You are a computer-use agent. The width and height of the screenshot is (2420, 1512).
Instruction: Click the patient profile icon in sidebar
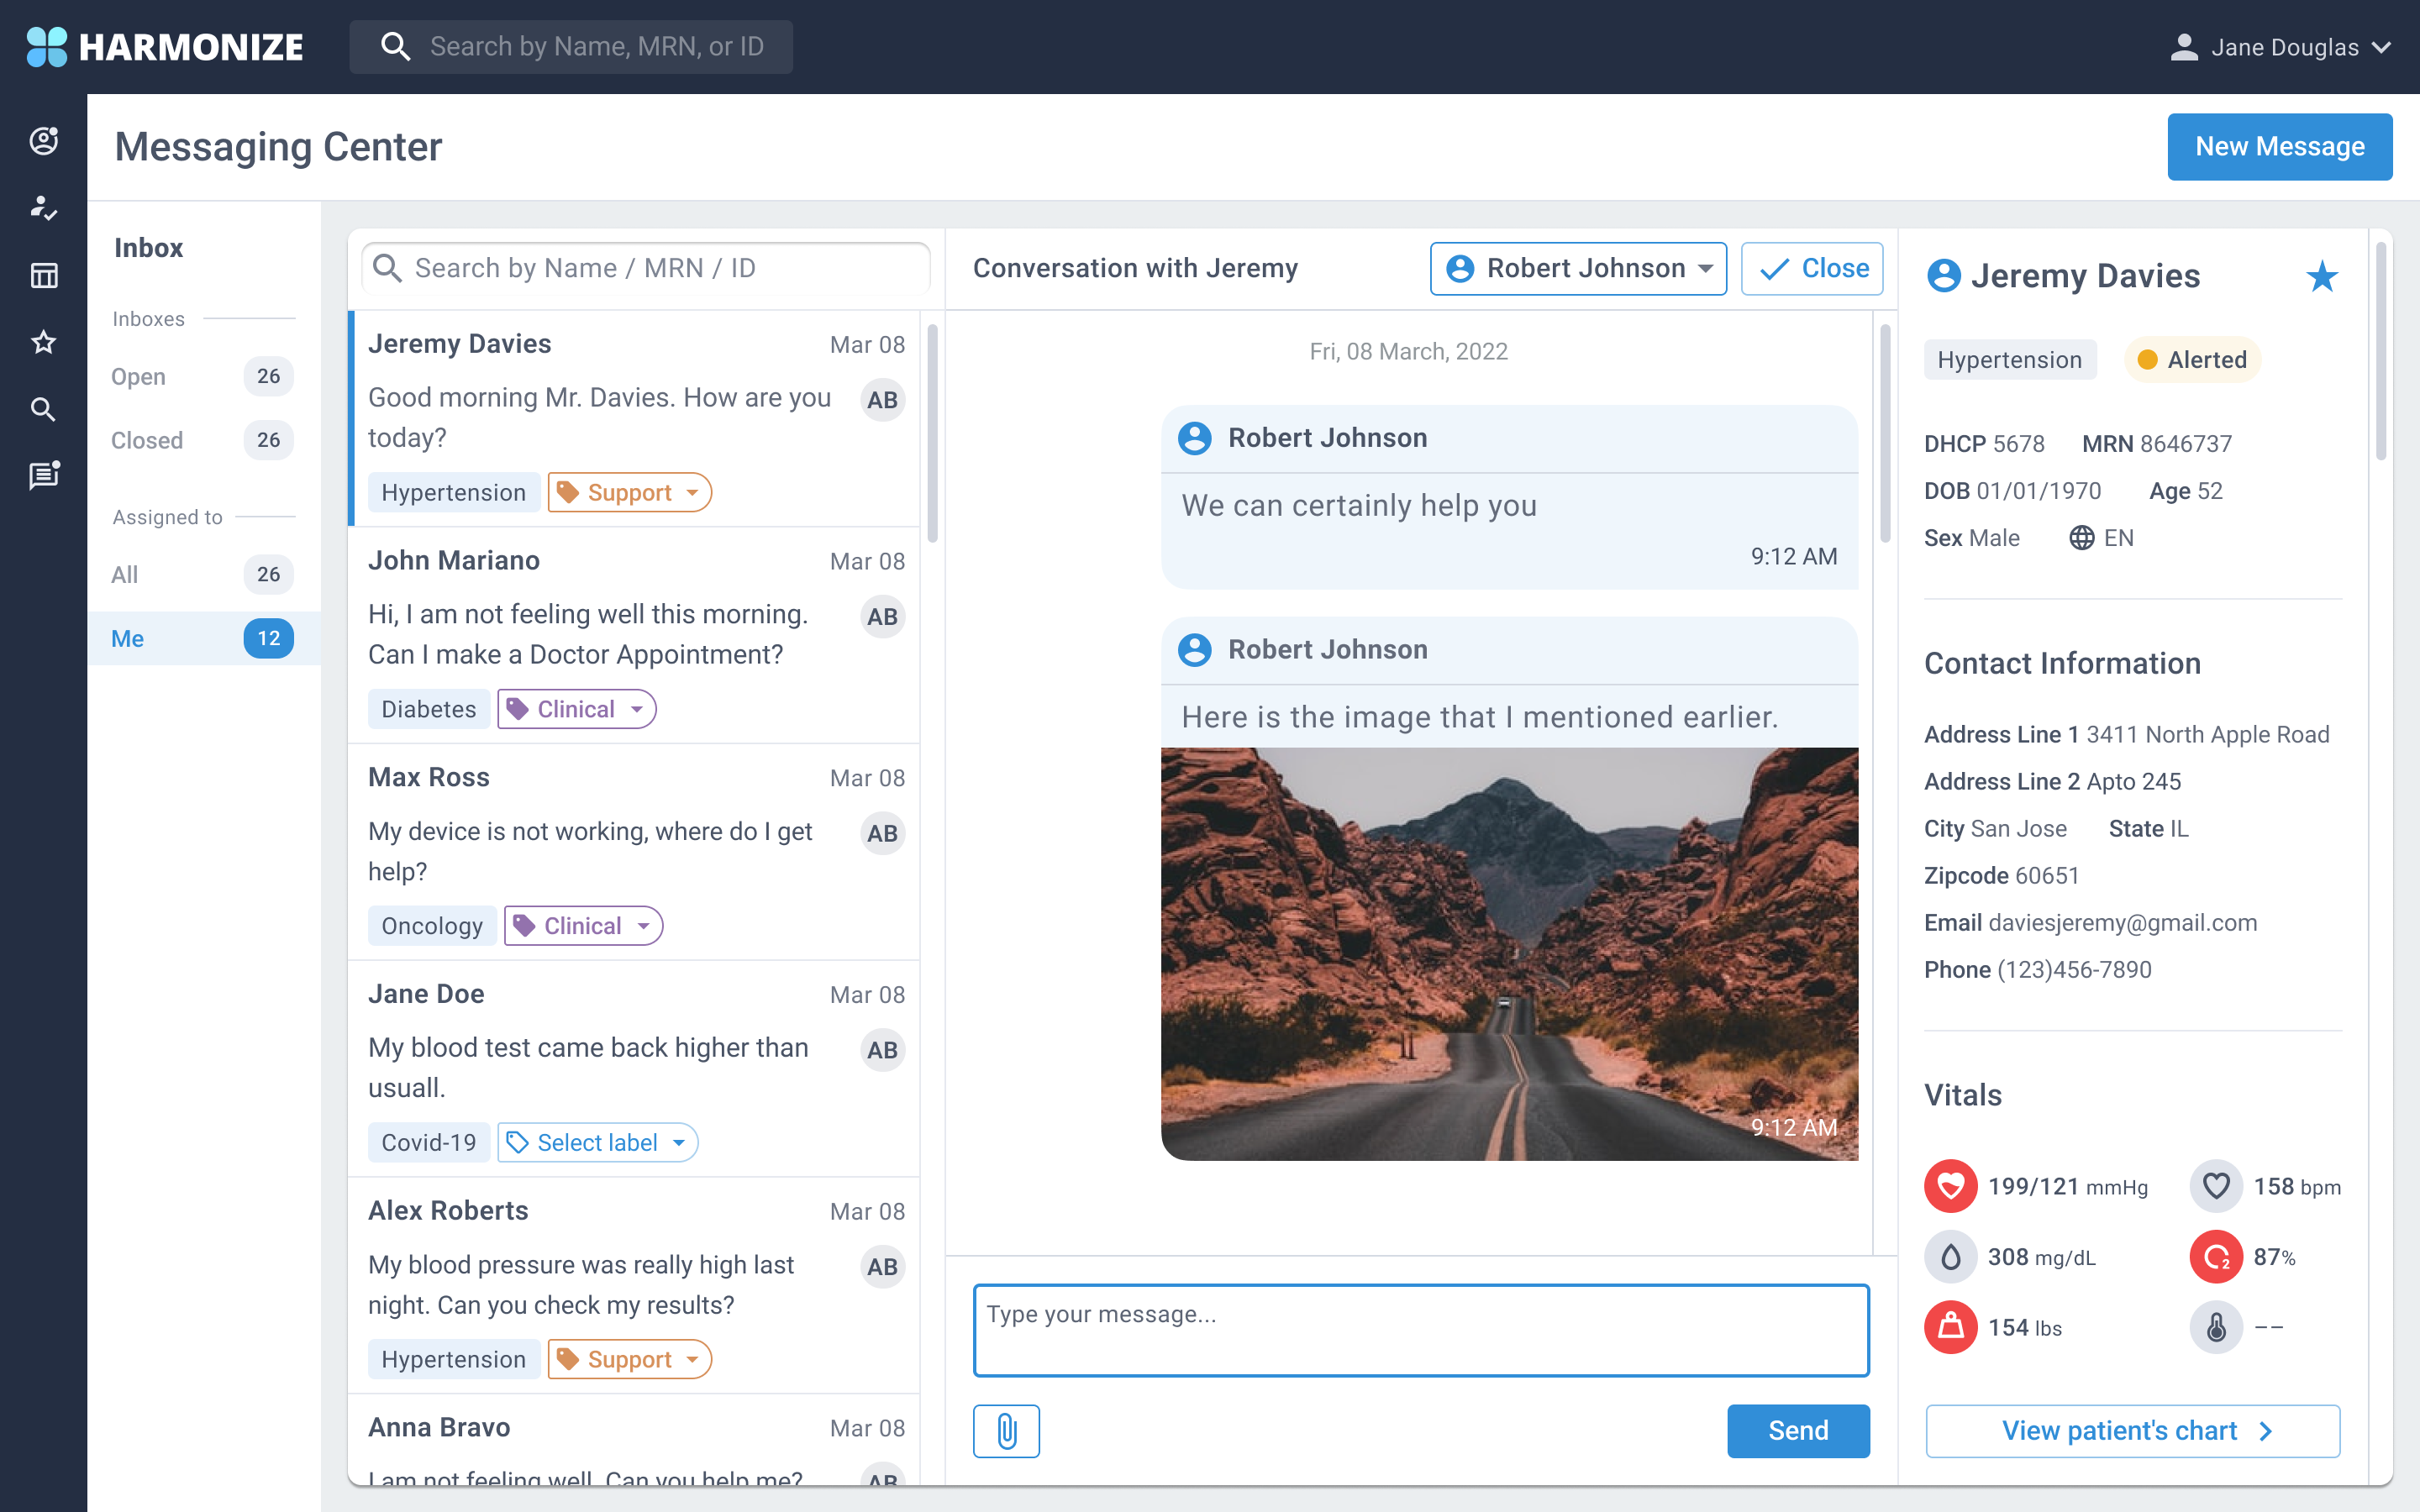(43, 141)
